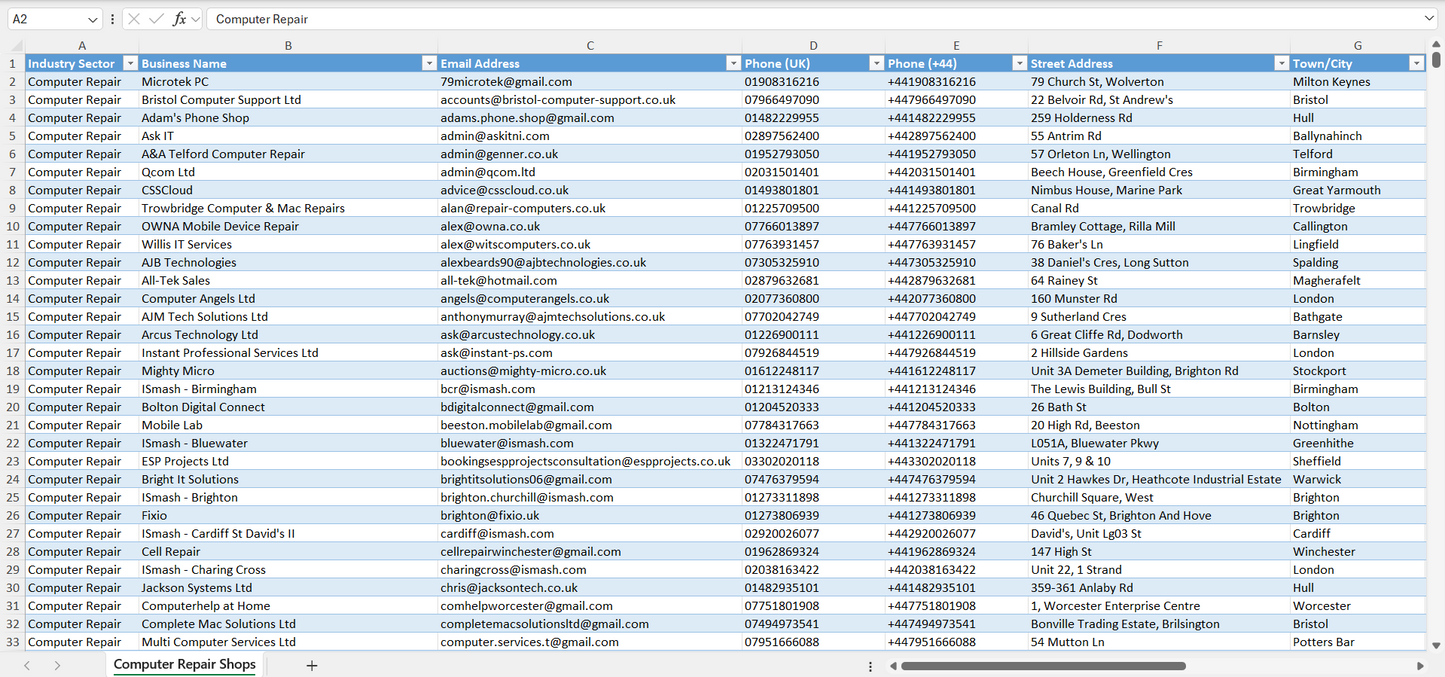Open the Name Box dropdown arrow

93,19
